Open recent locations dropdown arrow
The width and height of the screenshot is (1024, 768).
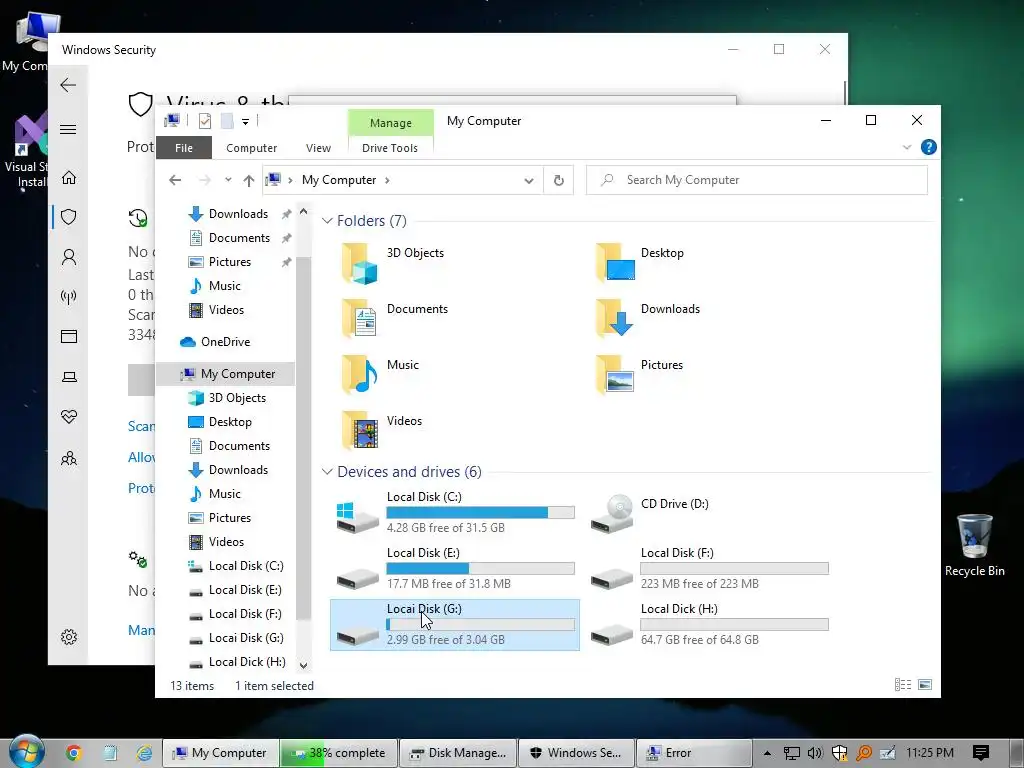(228, 180)
